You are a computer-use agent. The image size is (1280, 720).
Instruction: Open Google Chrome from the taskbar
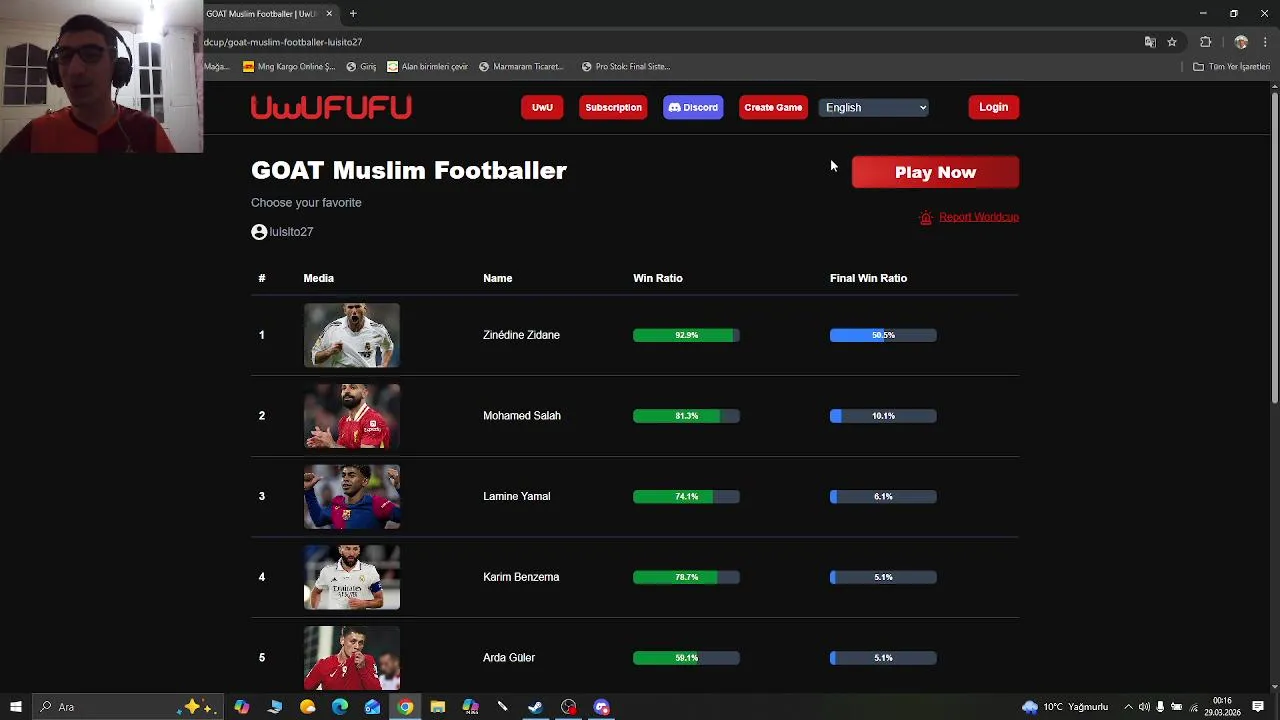(x=405, y=707)
